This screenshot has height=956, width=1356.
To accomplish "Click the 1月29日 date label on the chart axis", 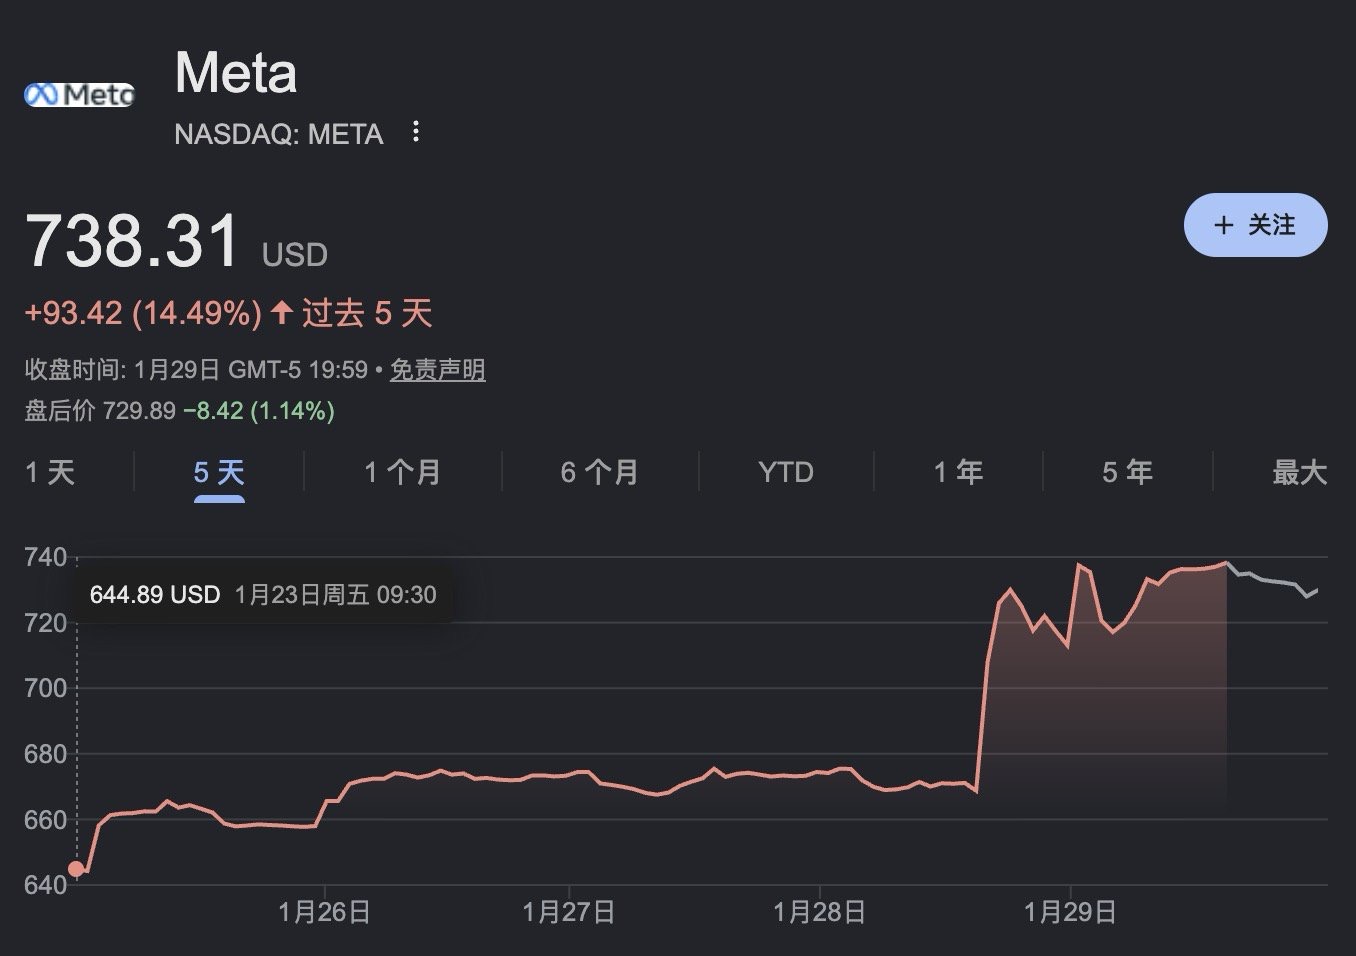I will coord(1069,912).
